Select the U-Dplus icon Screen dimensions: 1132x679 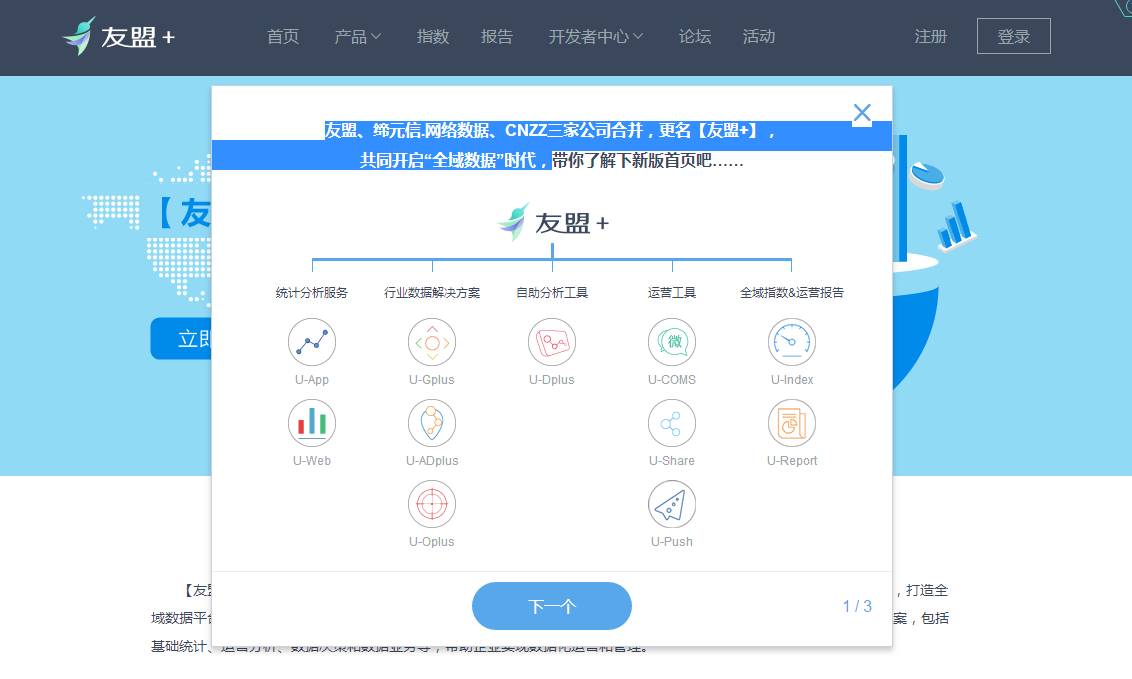click(x=552, y=342)
